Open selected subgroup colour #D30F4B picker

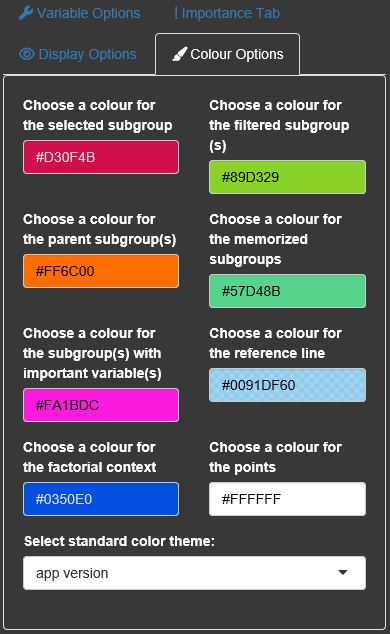point(101,157)
